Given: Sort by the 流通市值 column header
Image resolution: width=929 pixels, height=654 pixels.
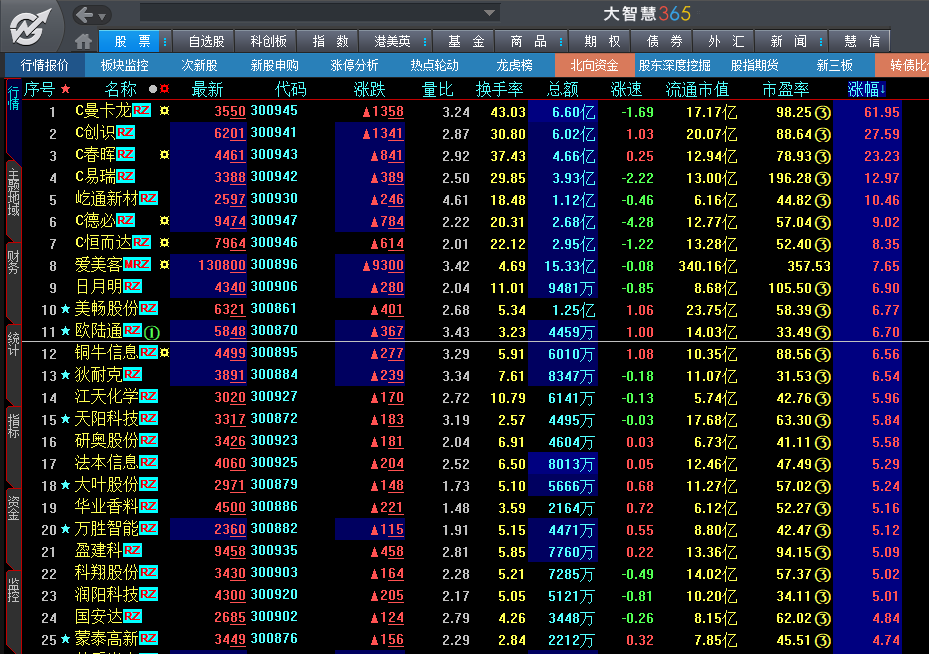Looking at the screenshot, I should pos(697,89).
